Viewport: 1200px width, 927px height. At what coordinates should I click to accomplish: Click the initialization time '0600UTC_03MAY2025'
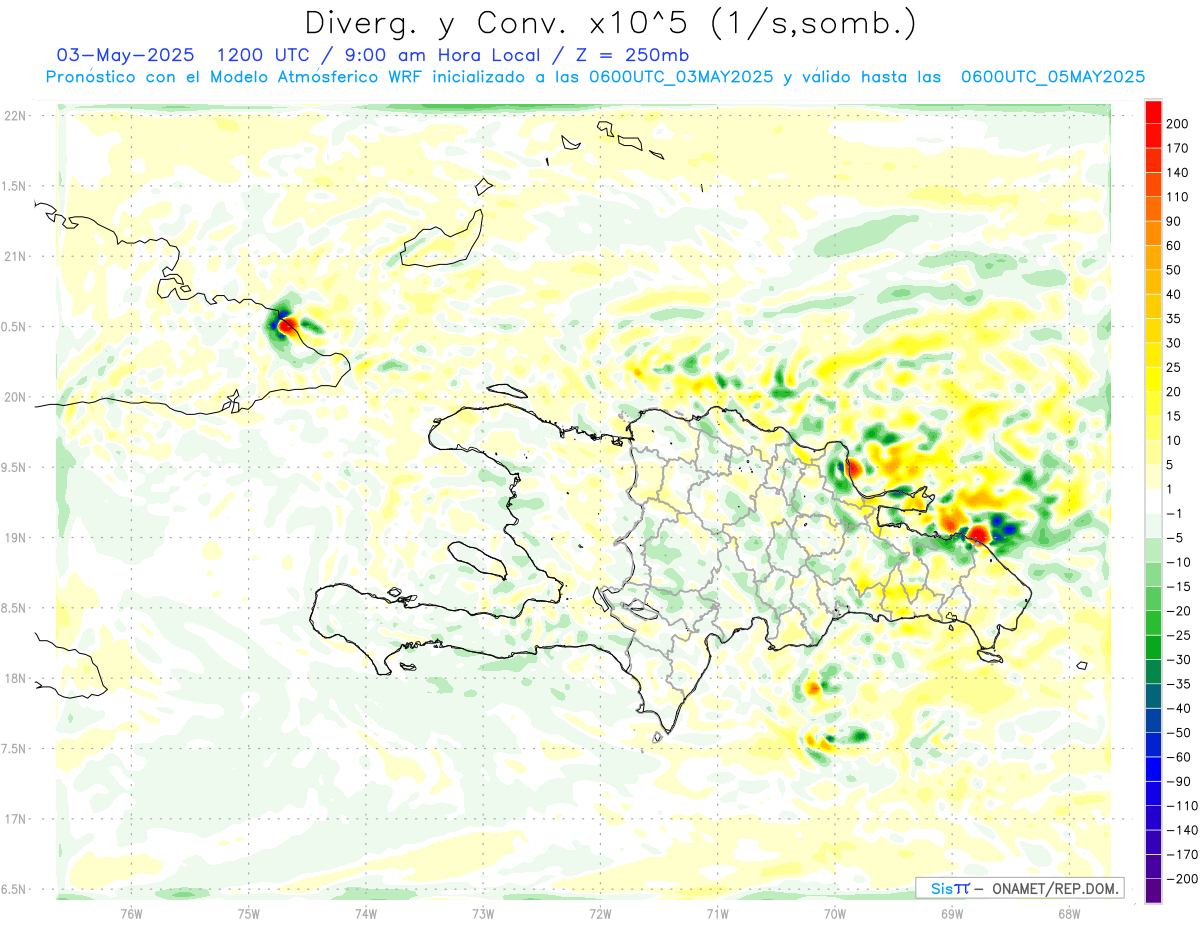(681, 77)
